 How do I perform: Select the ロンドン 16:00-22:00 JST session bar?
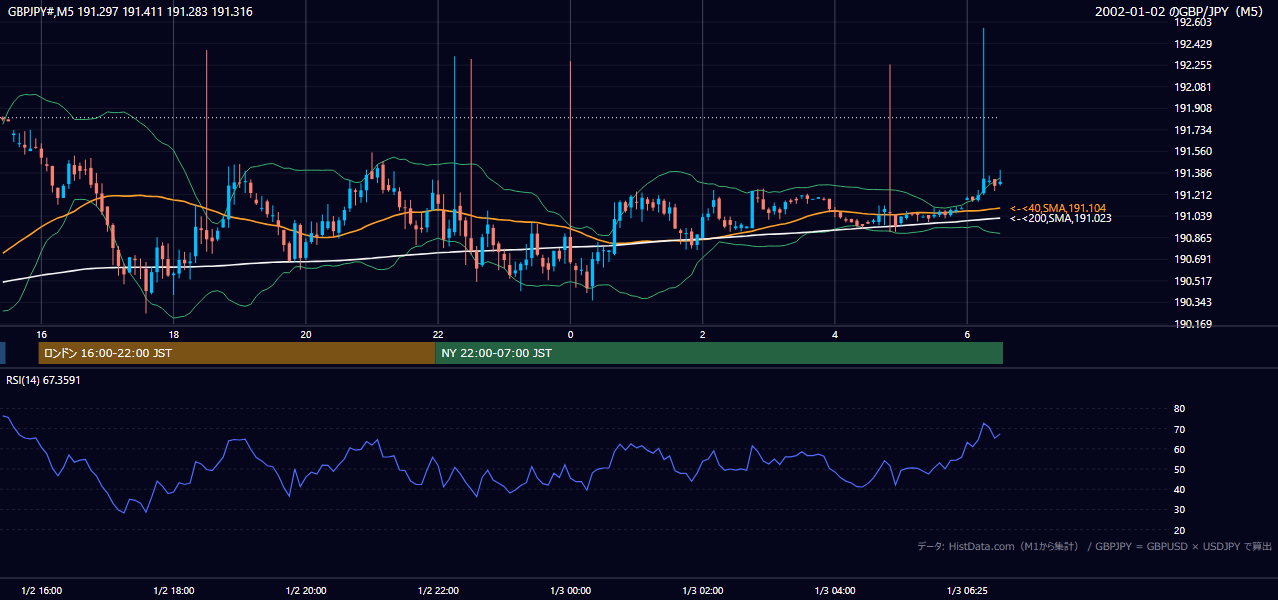coord(237,353)
